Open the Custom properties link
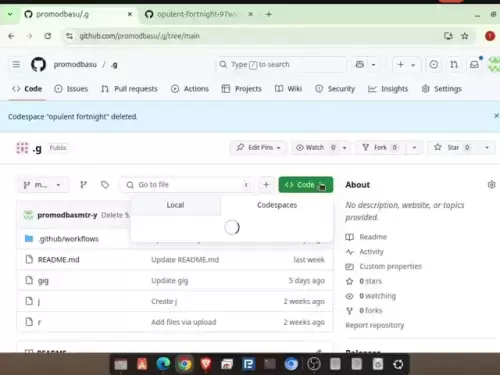The height and width of the screenshot is (375, 500). click(x=390, y=266)
